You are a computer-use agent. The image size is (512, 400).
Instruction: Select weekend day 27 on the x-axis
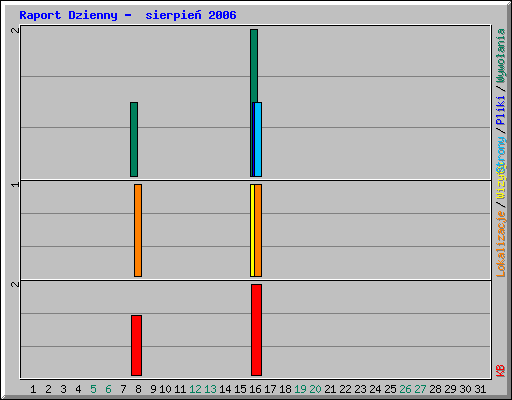420,389
